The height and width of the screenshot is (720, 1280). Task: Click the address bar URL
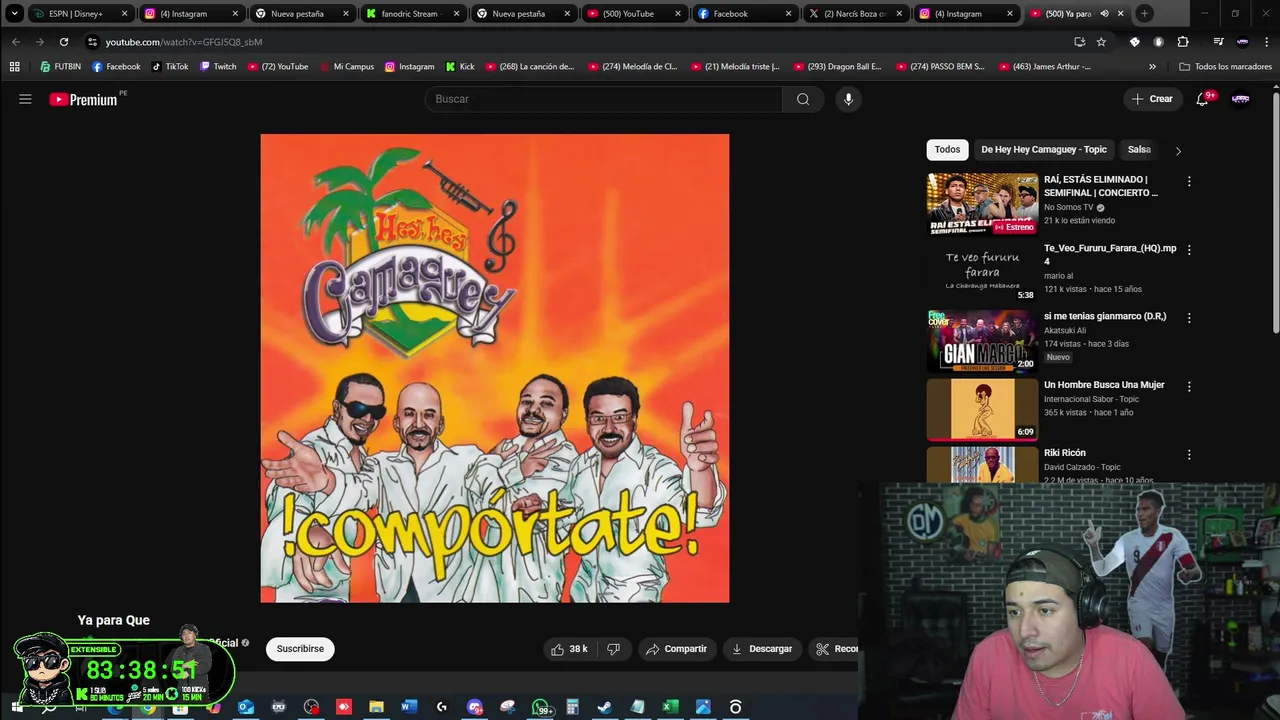pos(184,42)
